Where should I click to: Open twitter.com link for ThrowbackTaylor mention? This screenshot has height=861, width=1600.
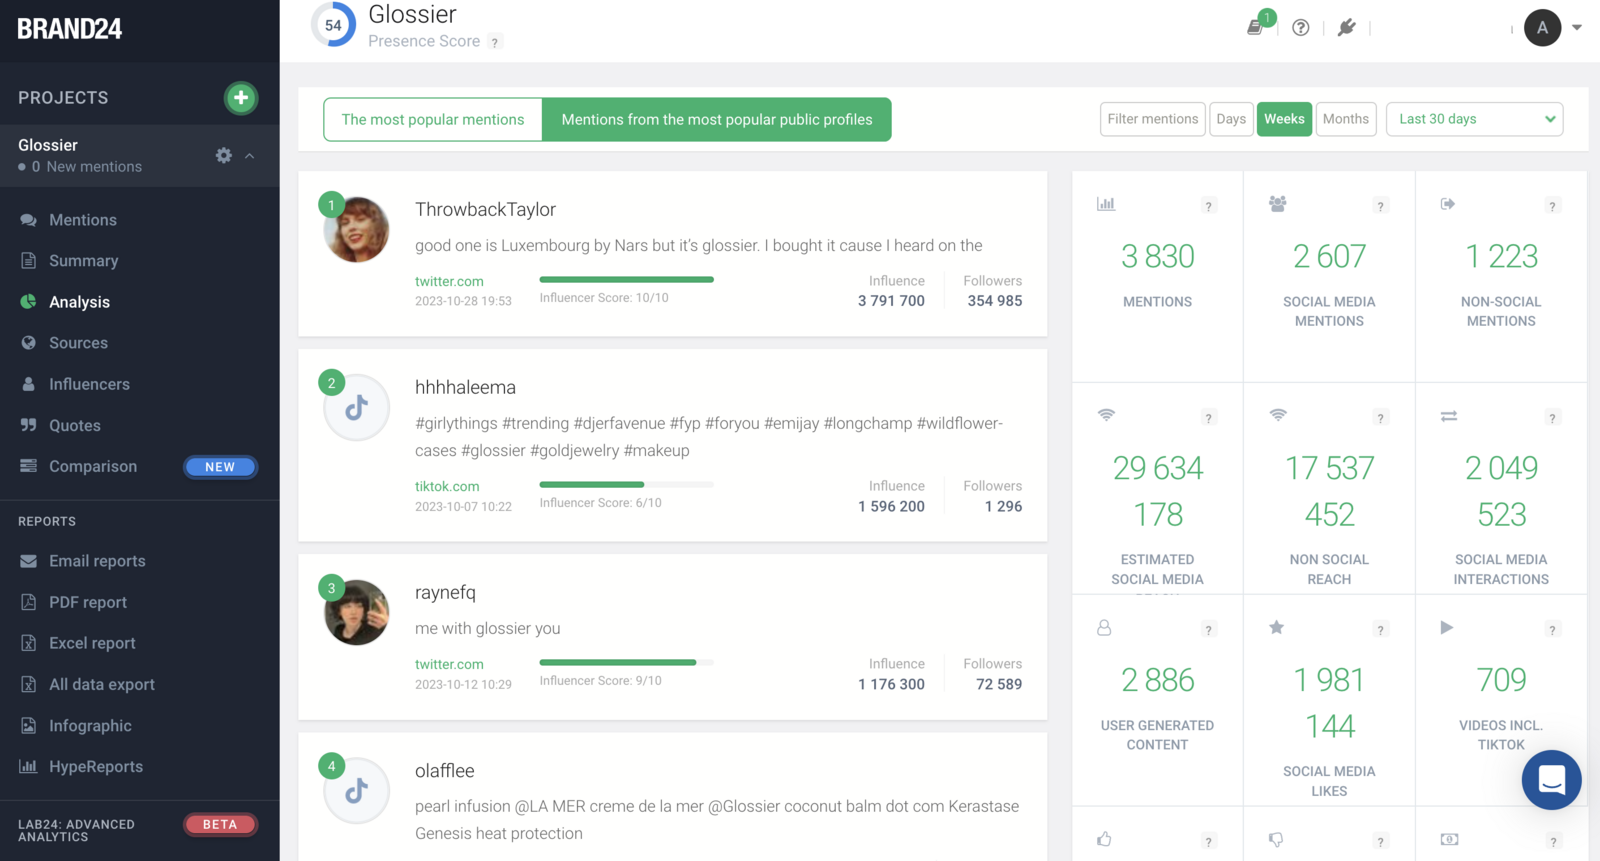(x=449, y=282)
